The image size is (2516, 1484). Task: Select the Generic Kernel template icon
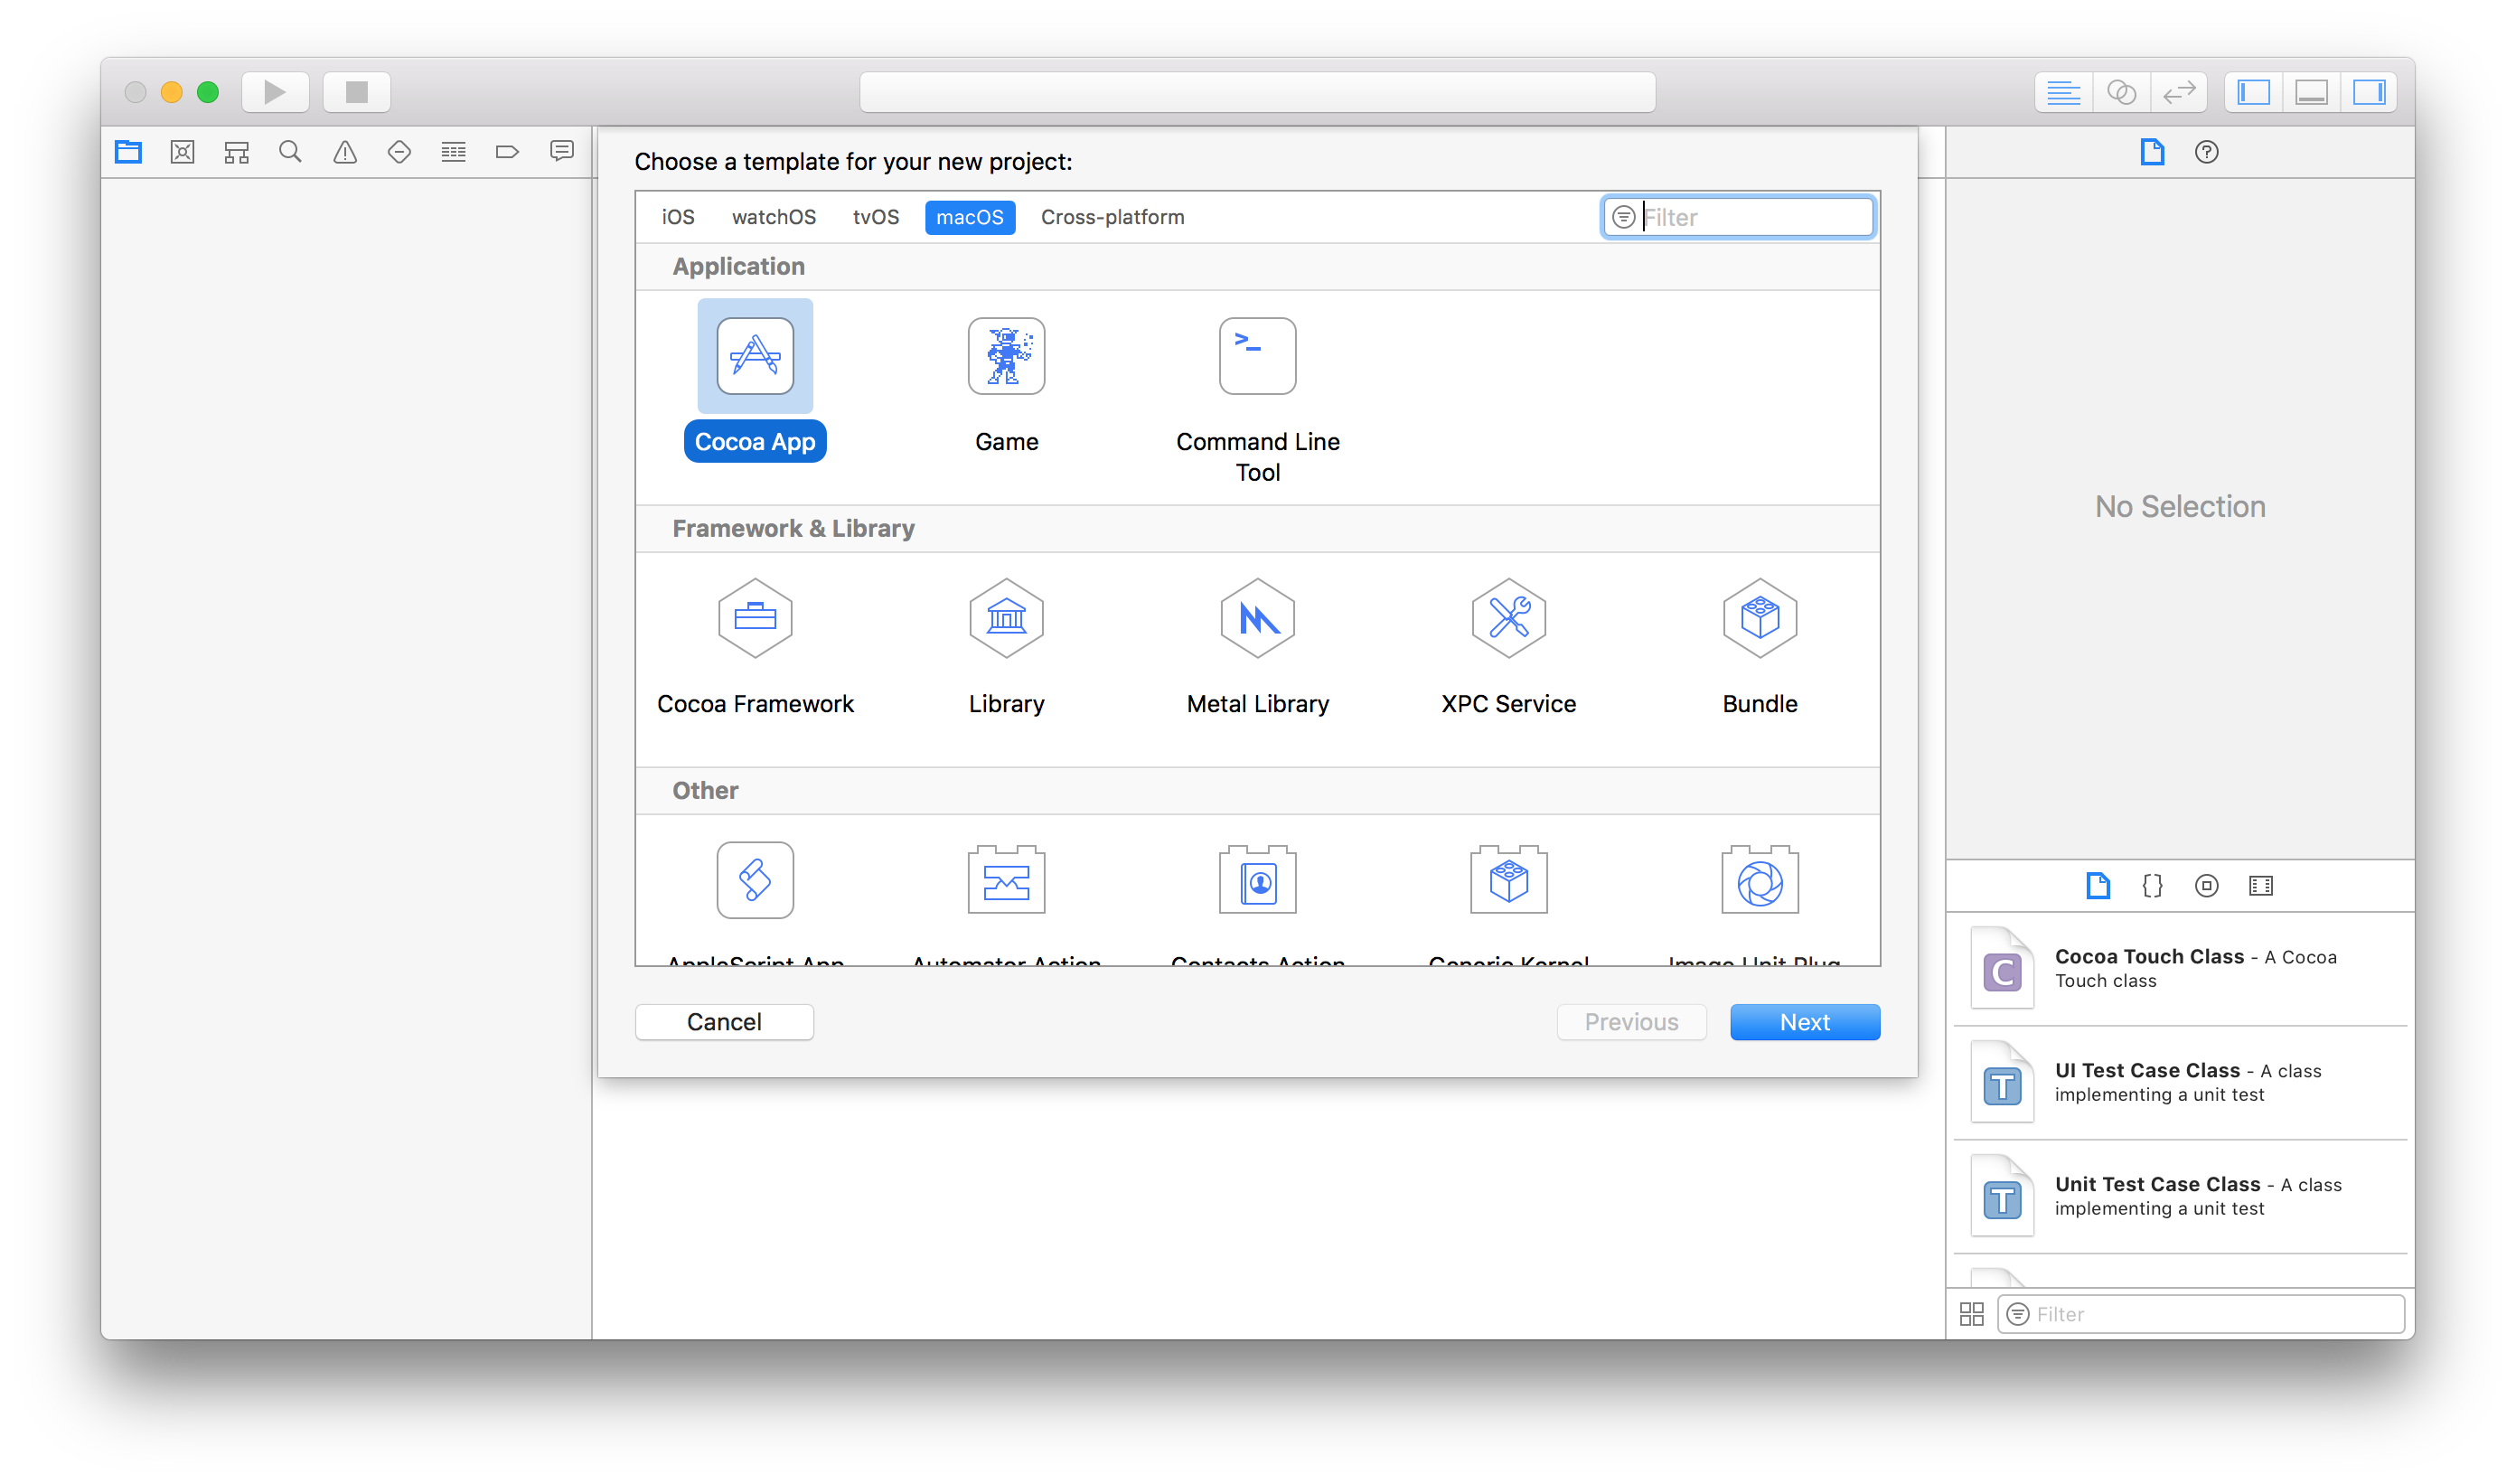(x=1509, y=880)
